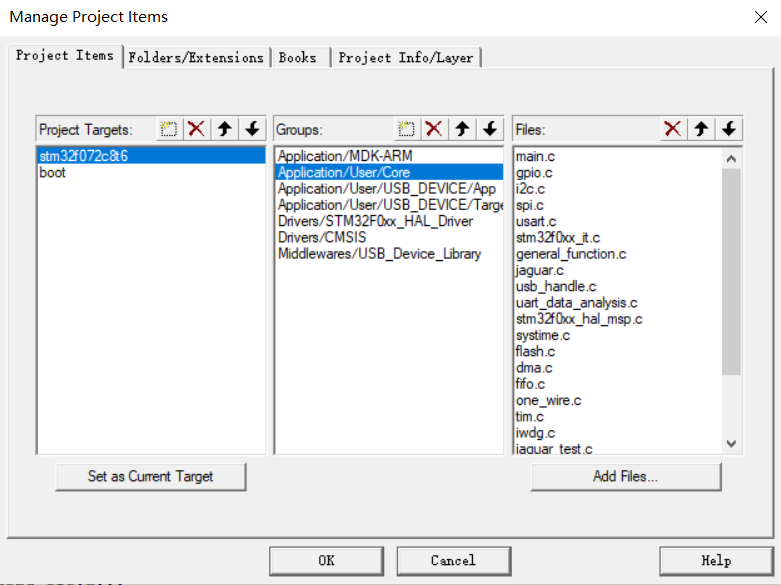The height and width of the screenshot is (585, 781).
Task: Open the Project Info/Layer tab
Action: pyautogui.click(x=406, y=58)
